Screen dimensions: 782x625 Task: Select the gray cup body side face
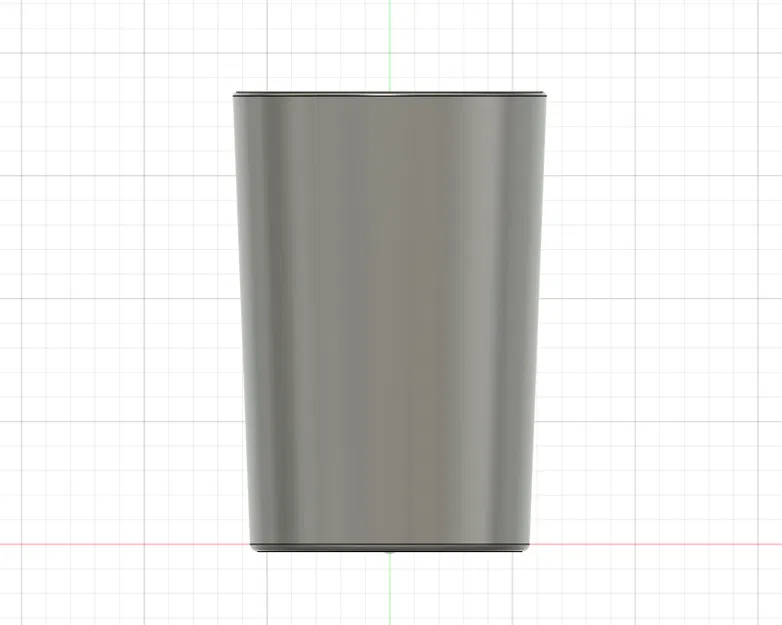pos(390,320)
